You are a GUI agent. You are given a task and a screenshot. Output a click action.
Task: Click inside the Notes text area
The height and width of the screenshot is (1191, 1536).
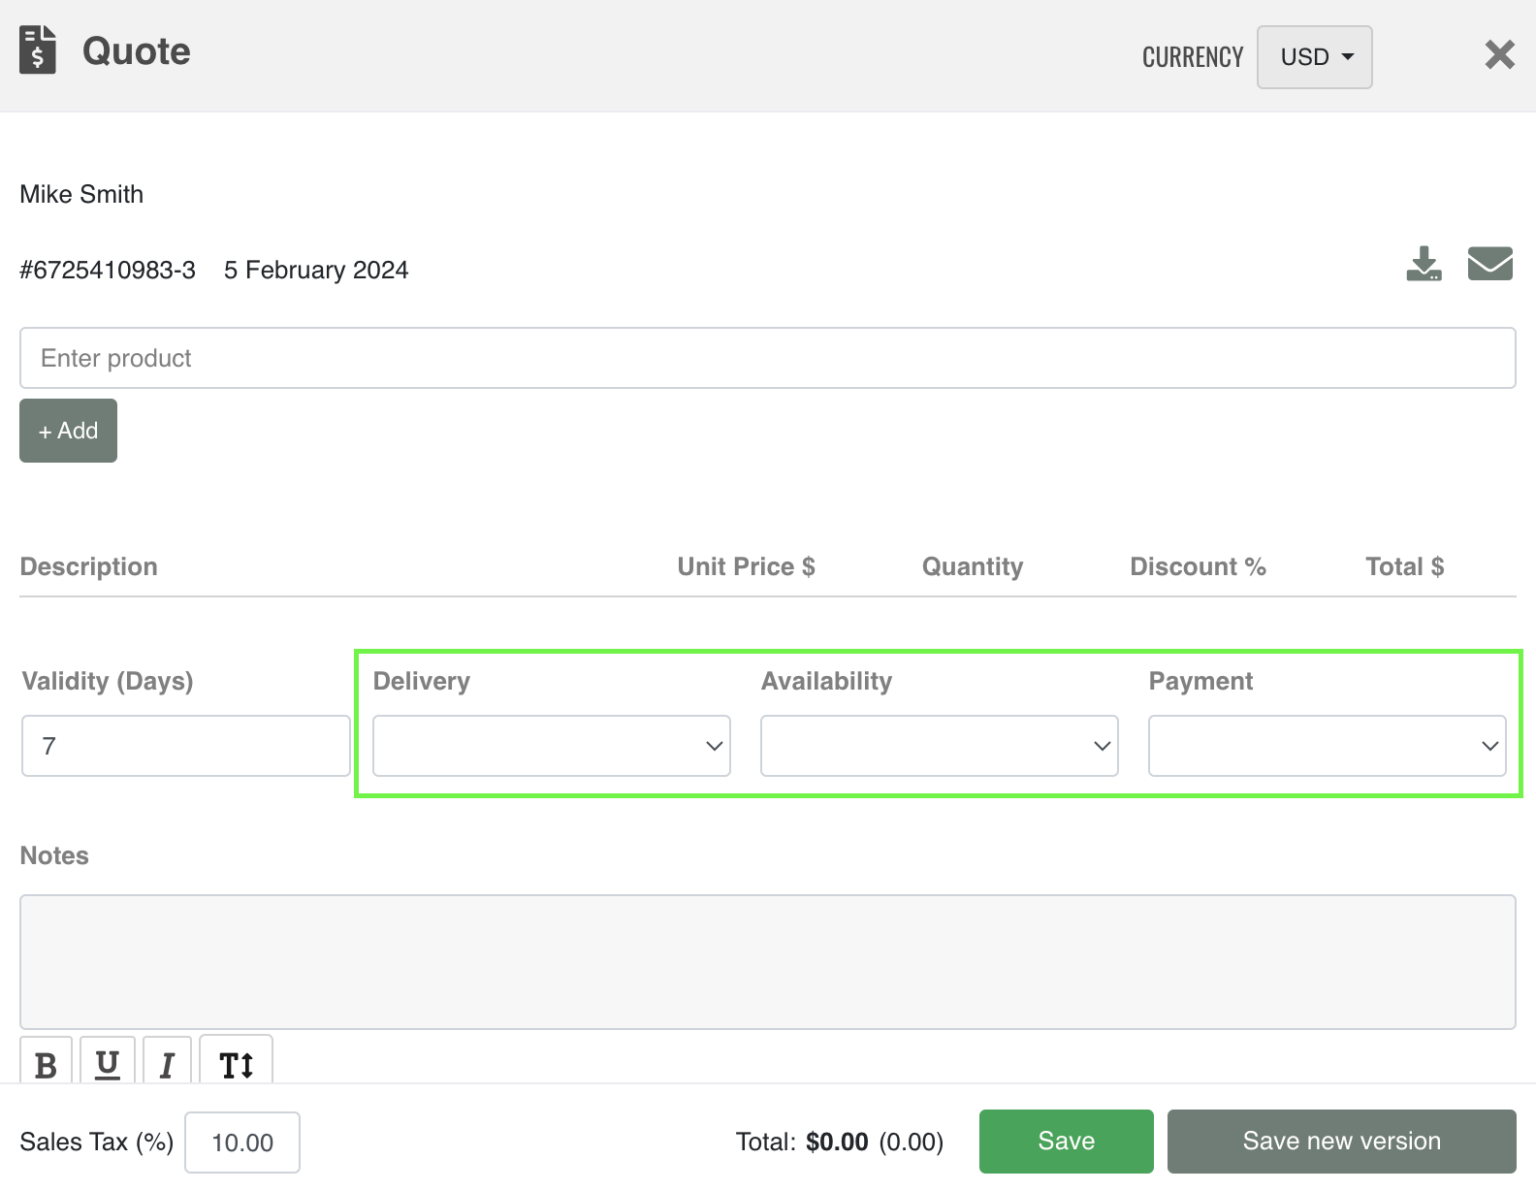point(767,961)
